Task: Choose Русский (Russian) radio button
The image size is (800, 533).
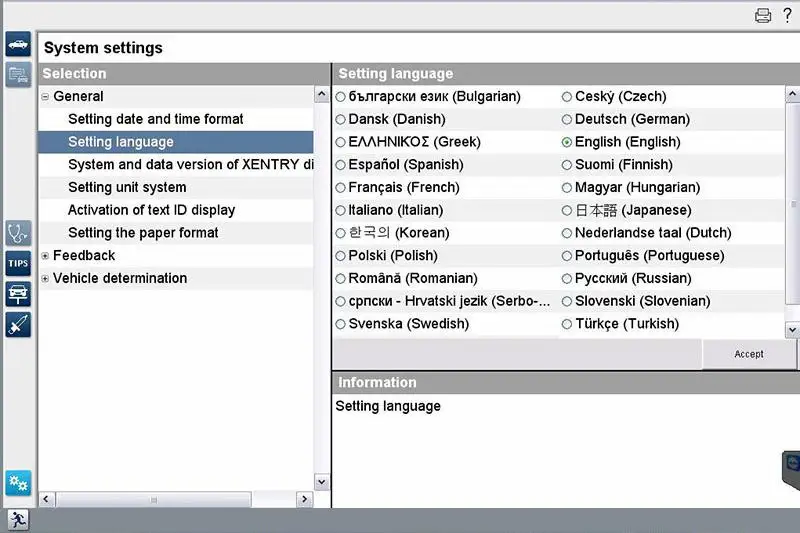Action: 566,278
